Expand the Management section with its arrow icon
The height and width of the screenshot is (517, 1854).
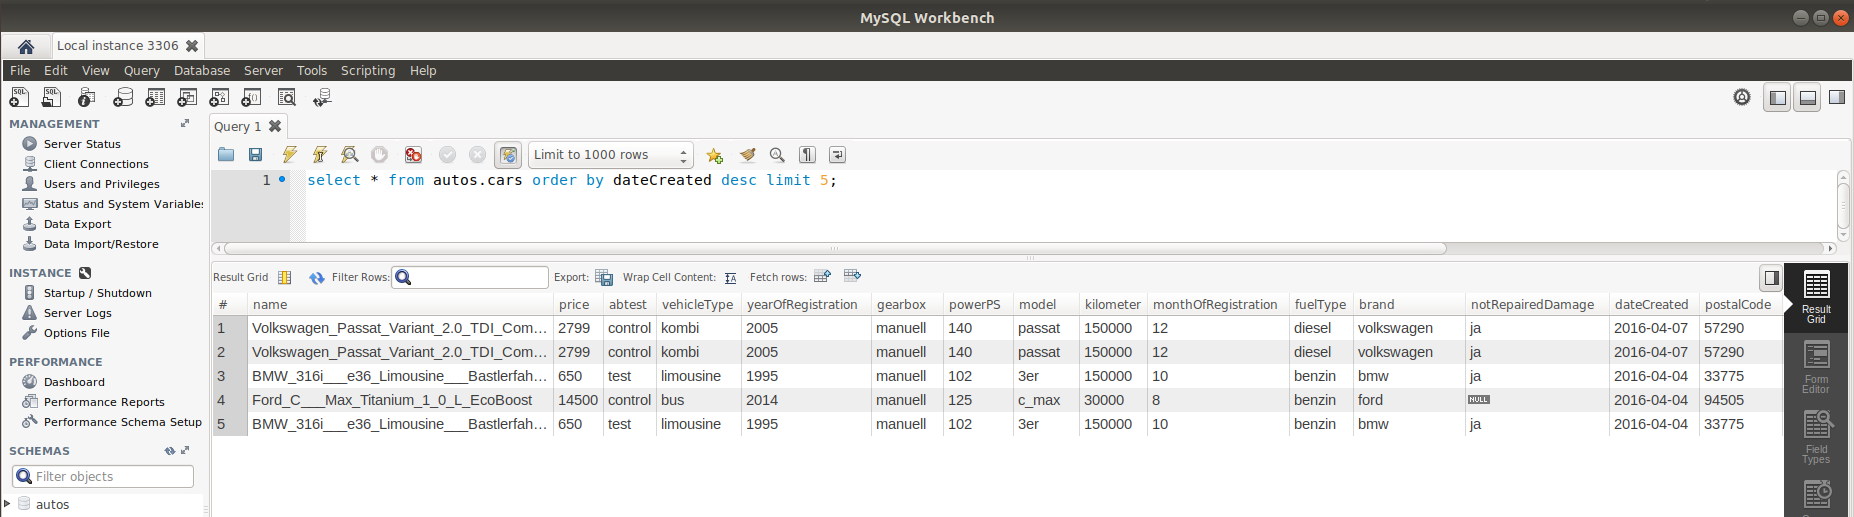click(185, 124)
